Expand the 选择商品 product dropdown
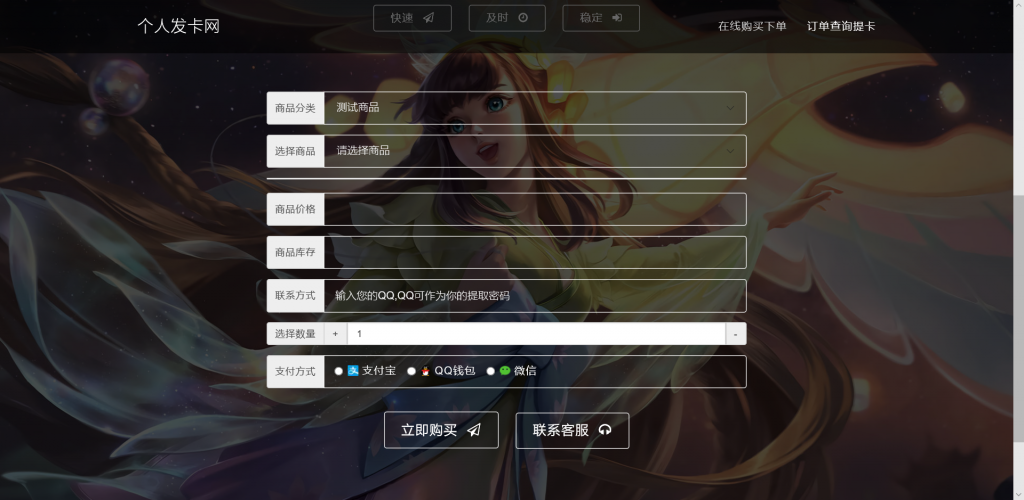 (x=534, y=151)
